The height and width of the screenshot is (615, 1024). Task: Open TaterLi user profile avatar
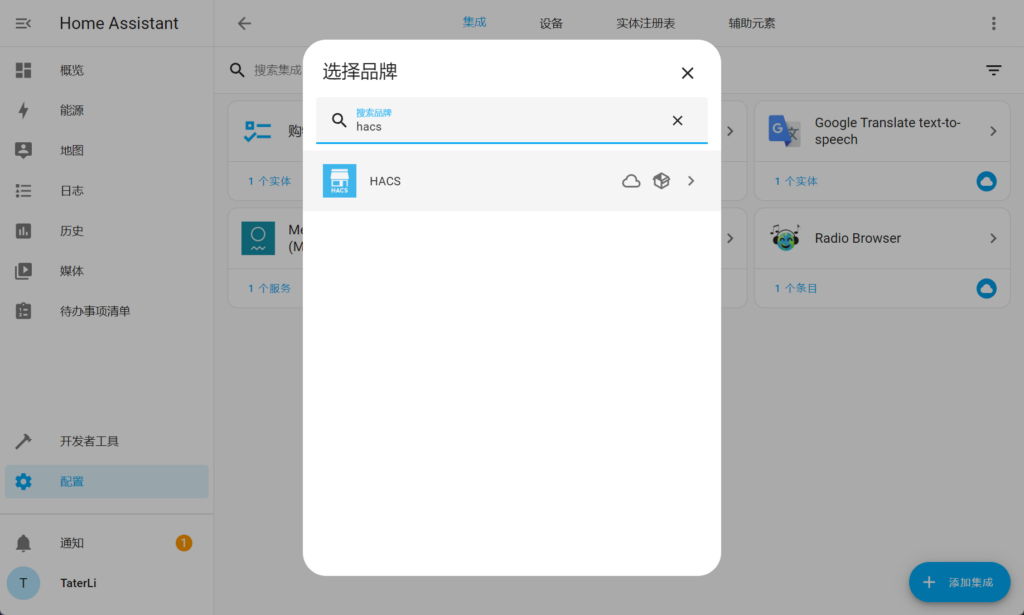pos(24,583)
